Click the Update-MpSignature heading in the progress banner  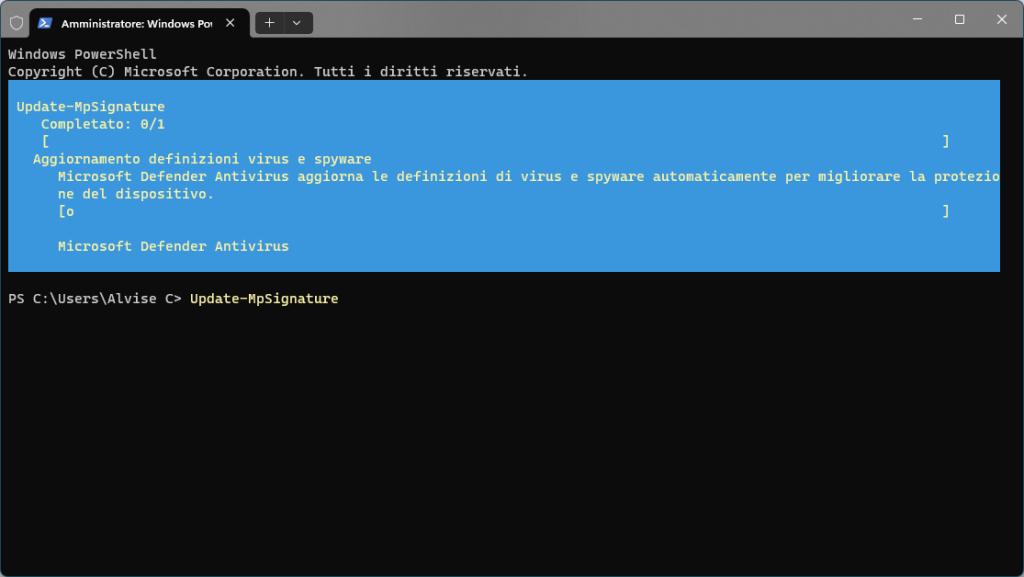click(x=91, y=106)
